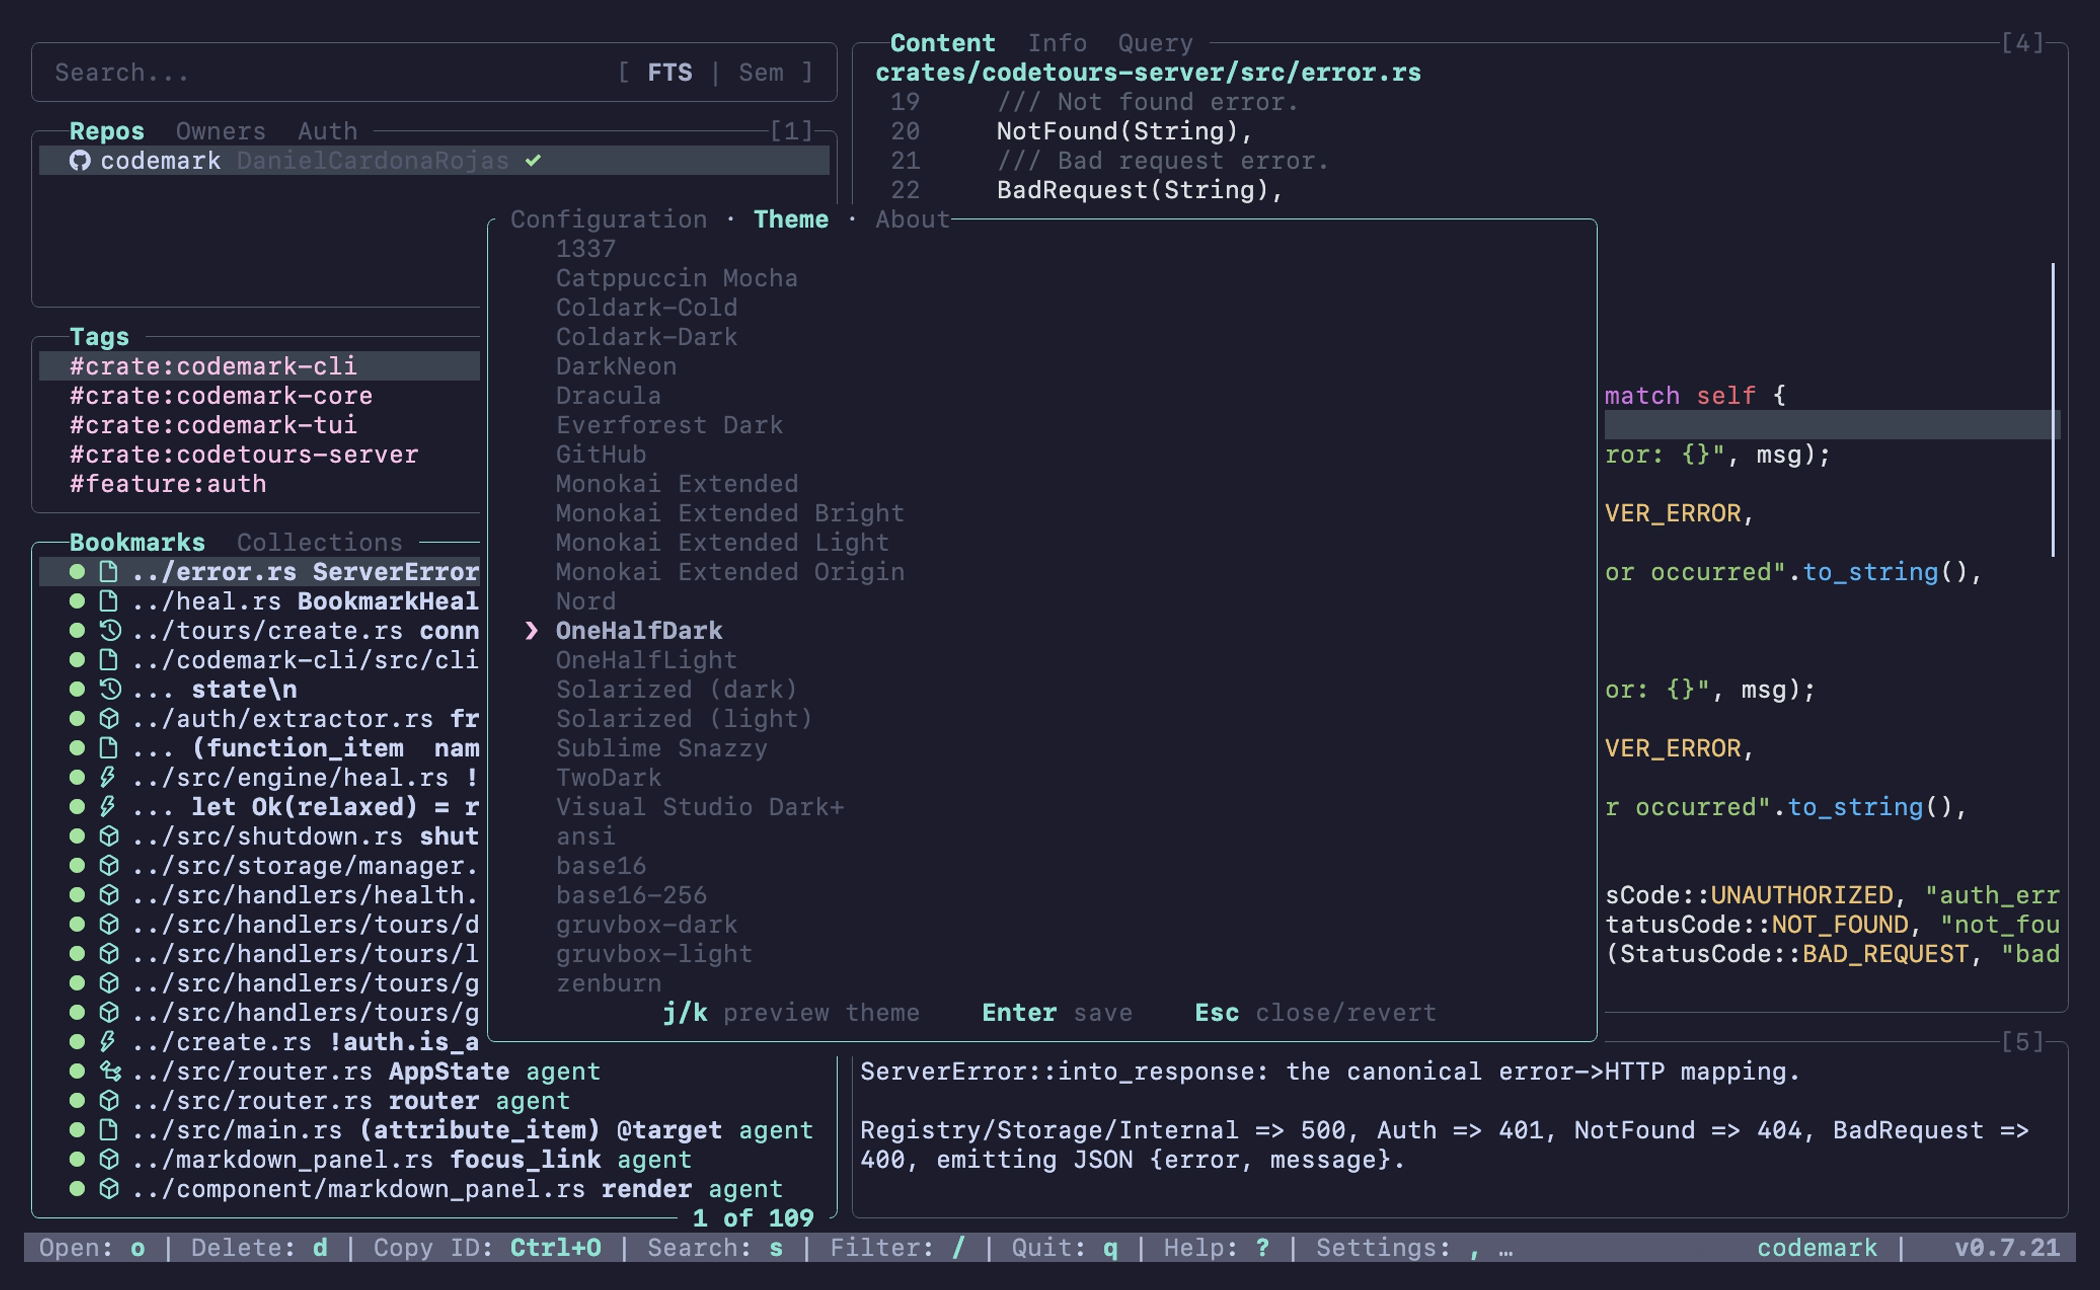Screen dimensions: 2100x1290
Task: Open the Query tab in the content panel
Action: 1155,43
